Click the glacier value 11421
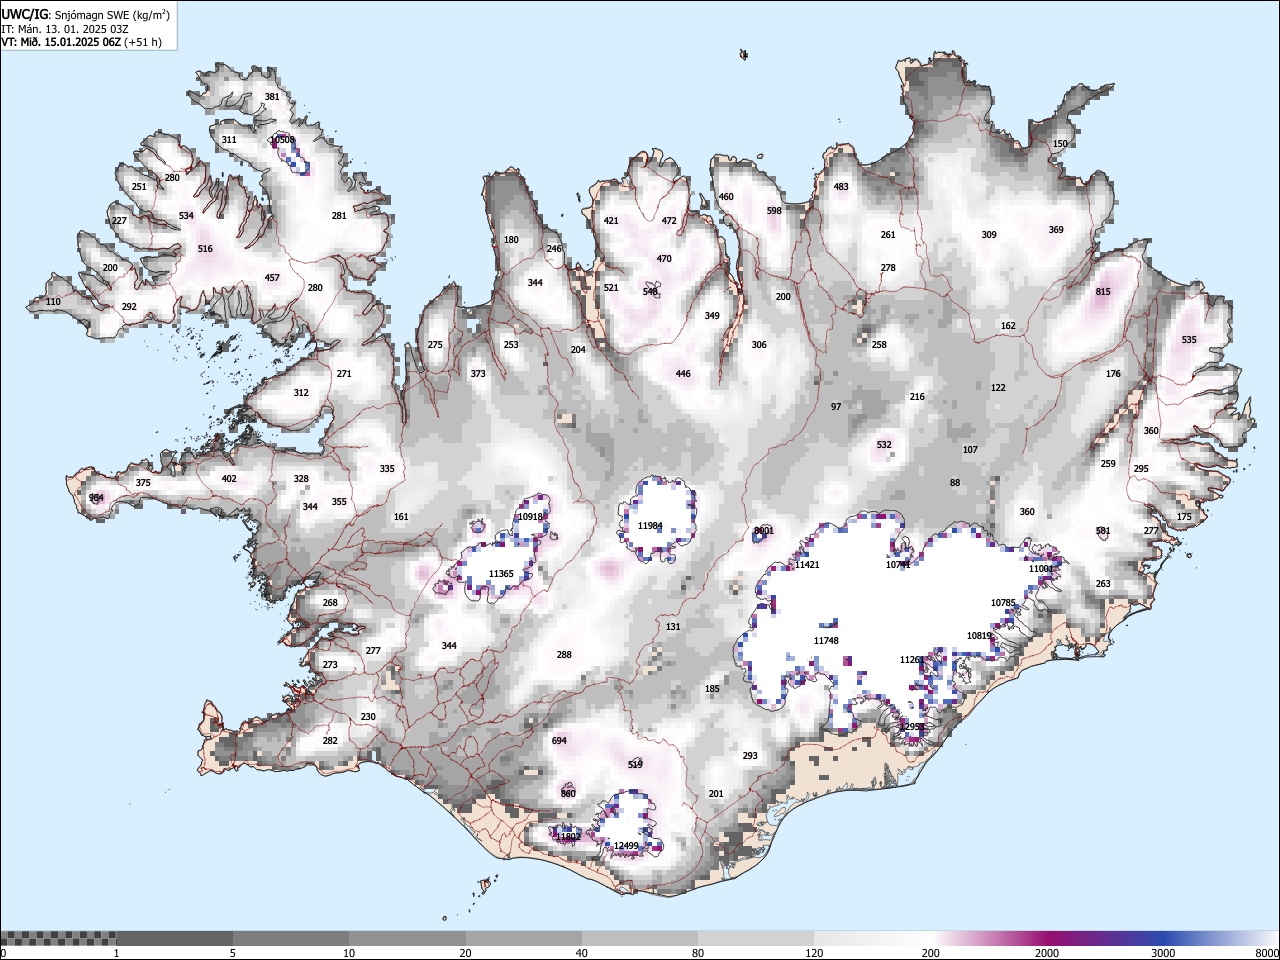The image size is (1280, 960). (807, 565)
